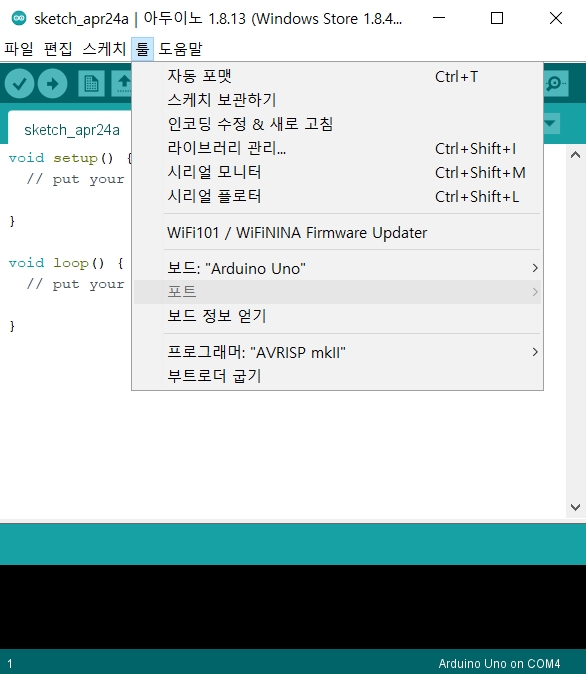The image size is (586, 674).
Task: Maximize the Arduino window
Action: 497,18
